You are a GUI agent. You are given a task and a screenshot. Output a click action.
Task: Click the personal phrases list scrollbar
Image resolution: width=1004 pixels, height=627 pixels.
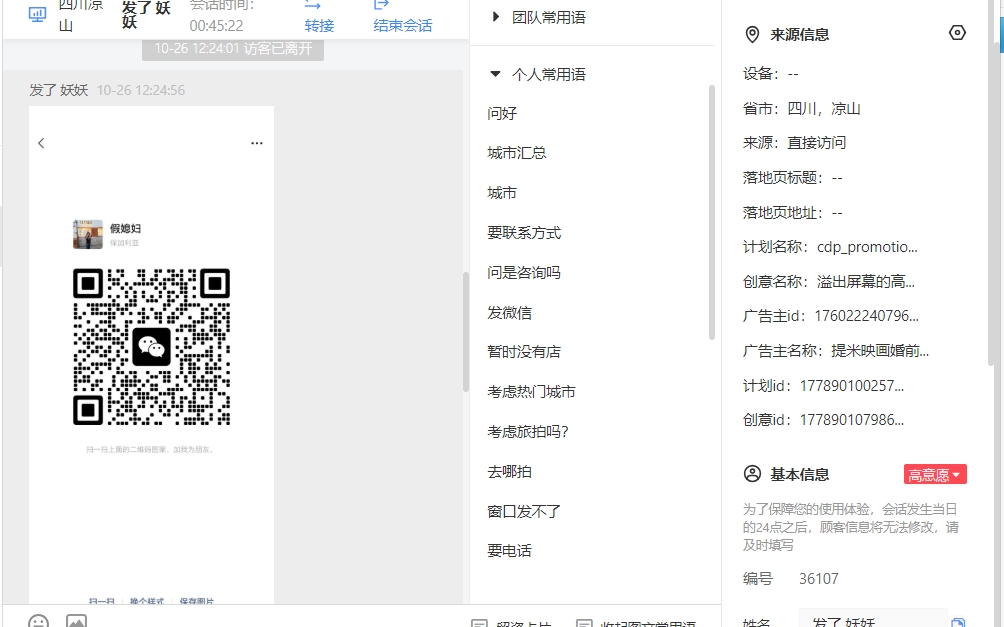tap(711, 212)
